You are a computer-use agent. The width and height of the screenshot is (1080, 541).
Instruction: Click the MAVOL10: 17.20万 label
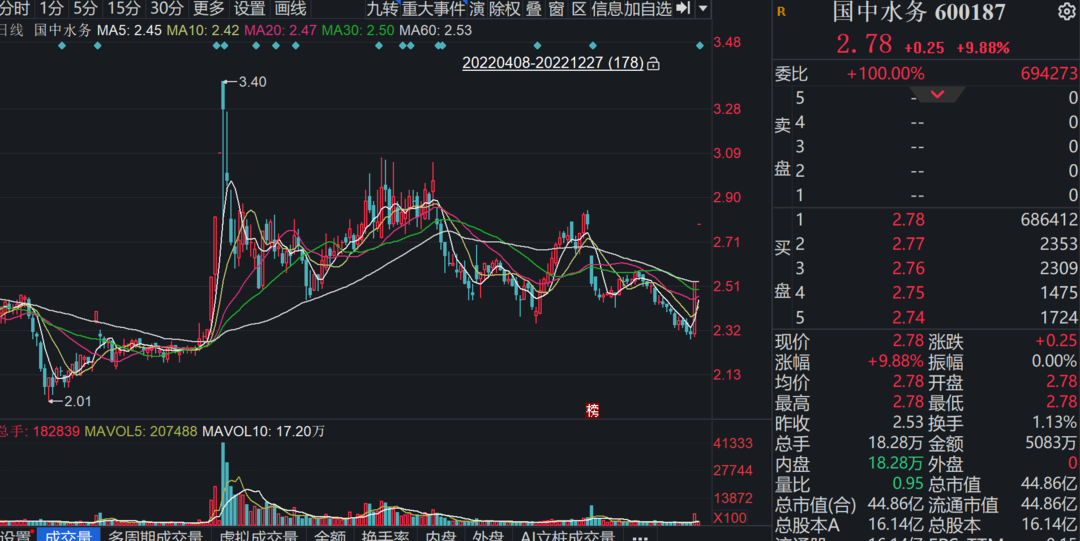coord(264,431)
